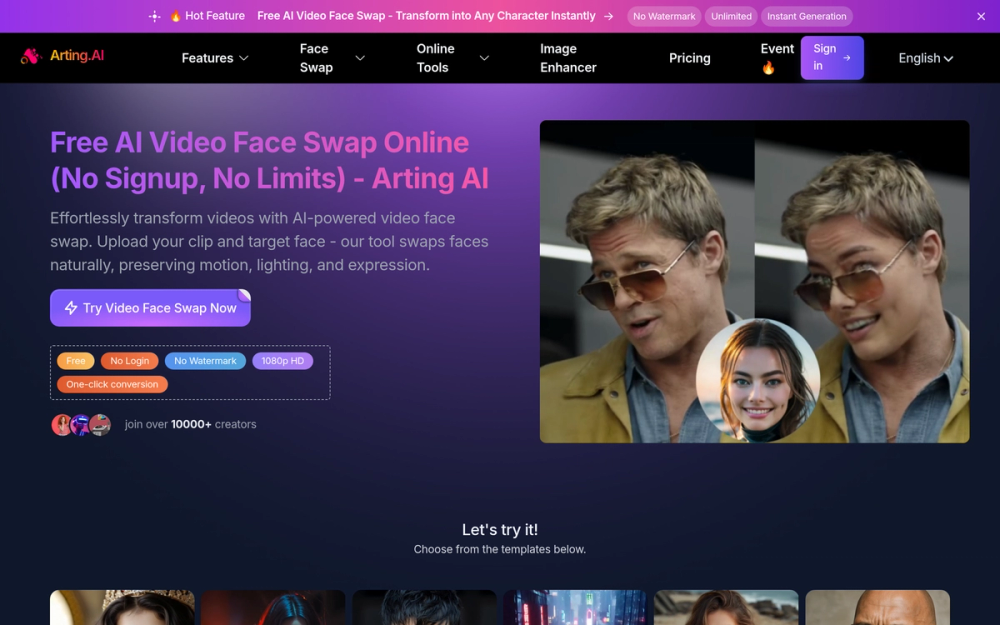Click the arrow inside Sign in button
Screen dimensions: 1000x625
[x=847, y=57]
